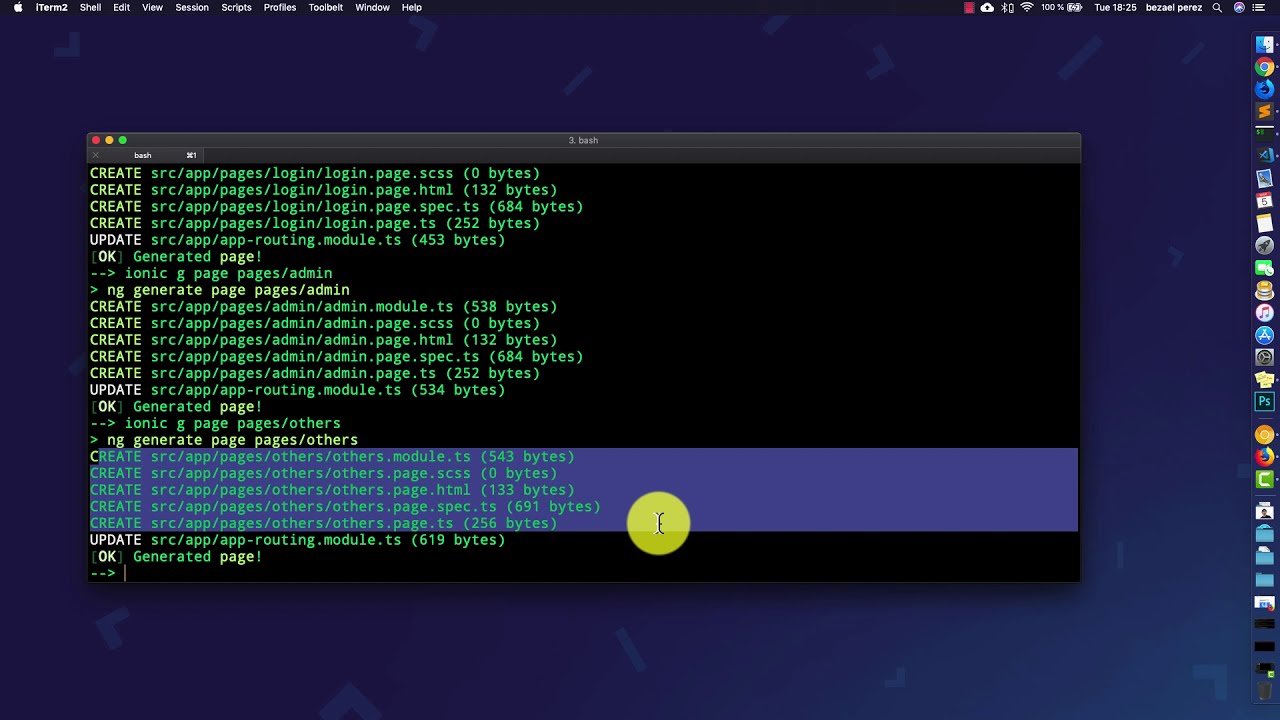
Task: Open Launchpad rocket icon in the Dock
Action: pos(1265,245)
